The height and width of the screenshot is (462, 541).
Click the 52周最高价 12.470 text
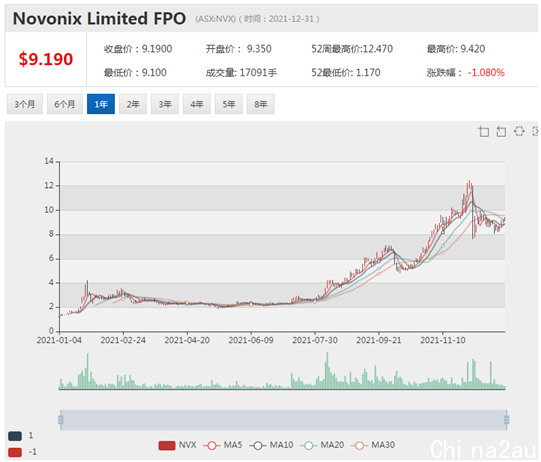tap(352, 49)
